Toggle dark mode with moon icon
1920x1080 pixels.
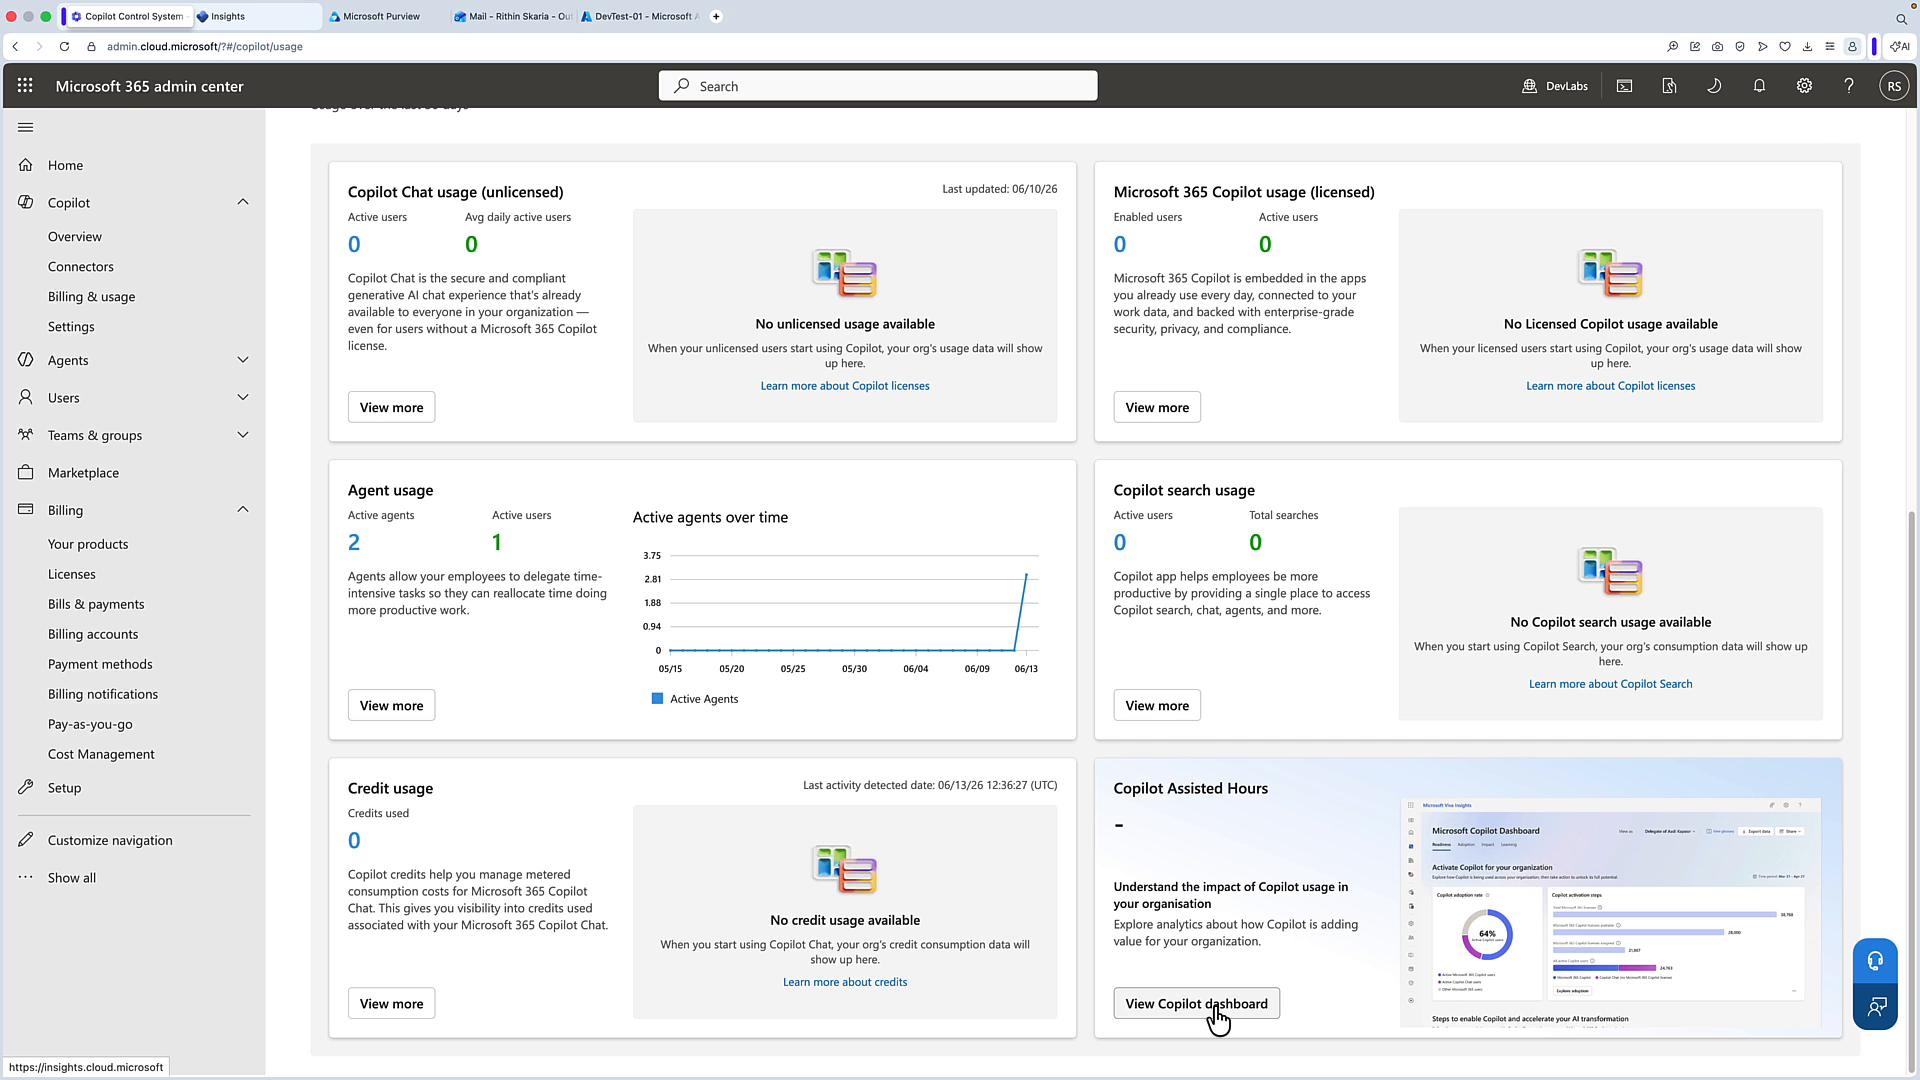(x=1714, y=86)
